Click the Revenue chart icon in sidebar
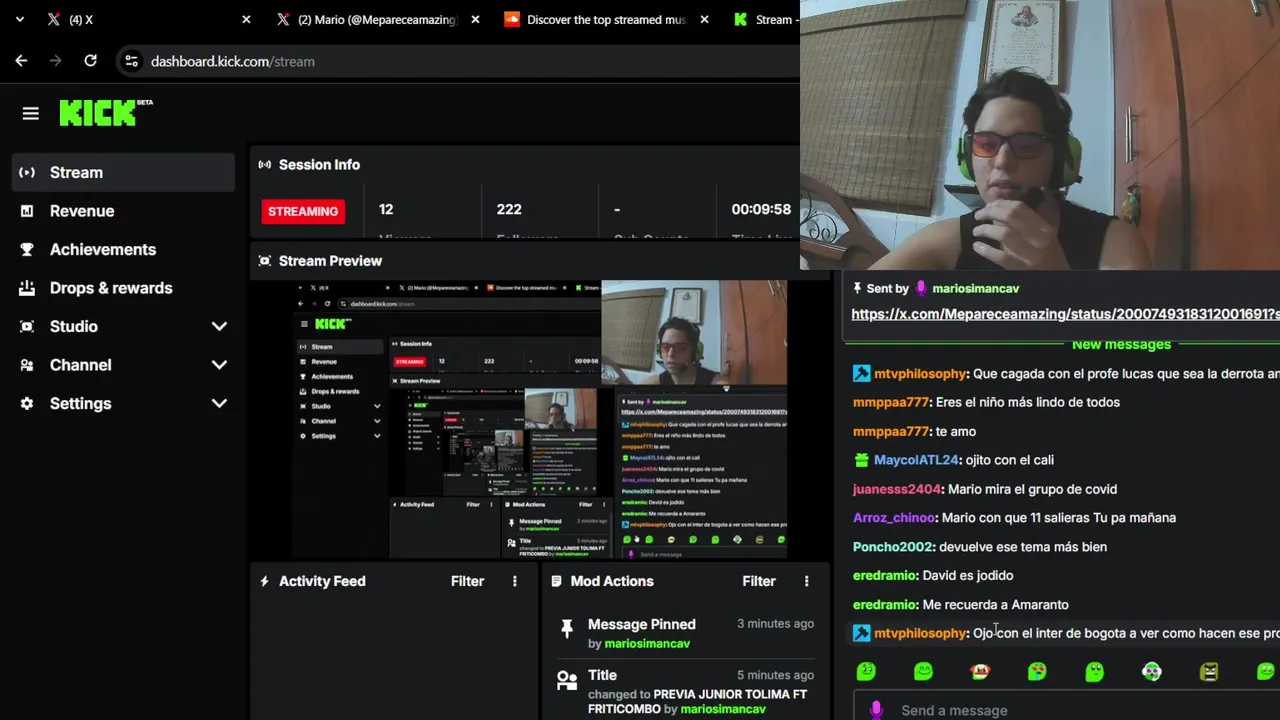 point(27,211)
